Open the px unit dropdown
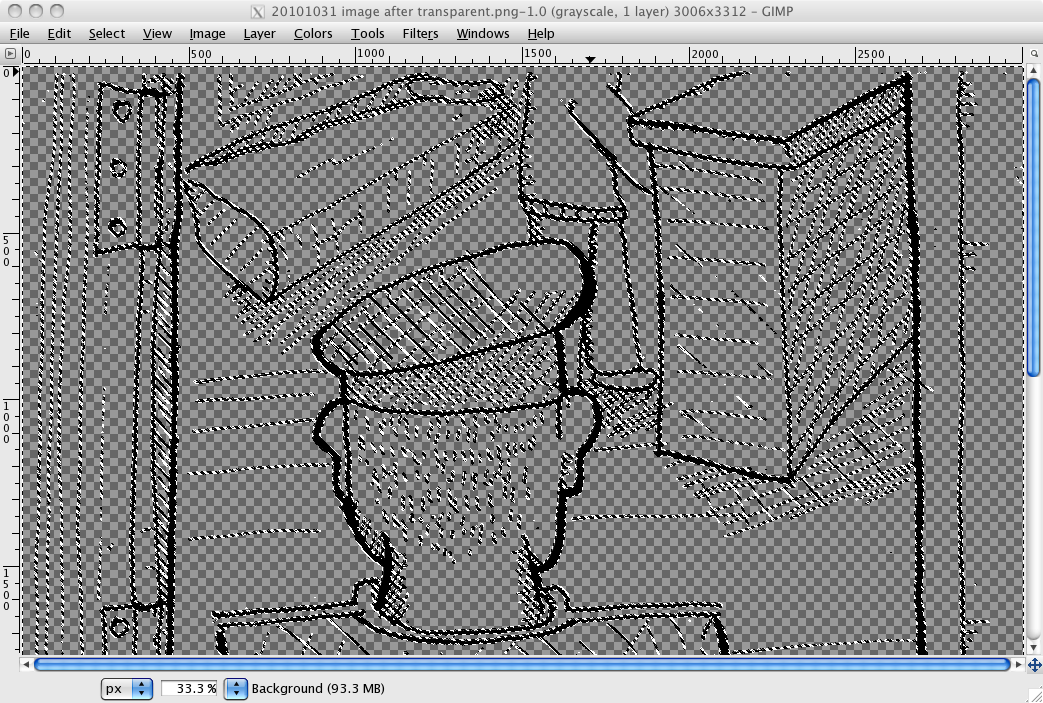This screenshot has height=703, width=1043. coord(127,688)
